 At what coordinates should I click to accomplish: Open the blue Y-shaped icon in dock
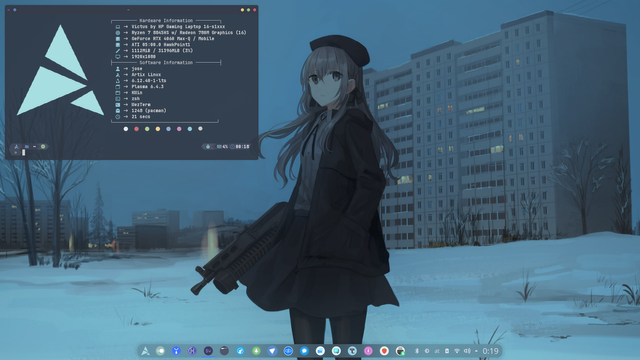coord(176,351)
